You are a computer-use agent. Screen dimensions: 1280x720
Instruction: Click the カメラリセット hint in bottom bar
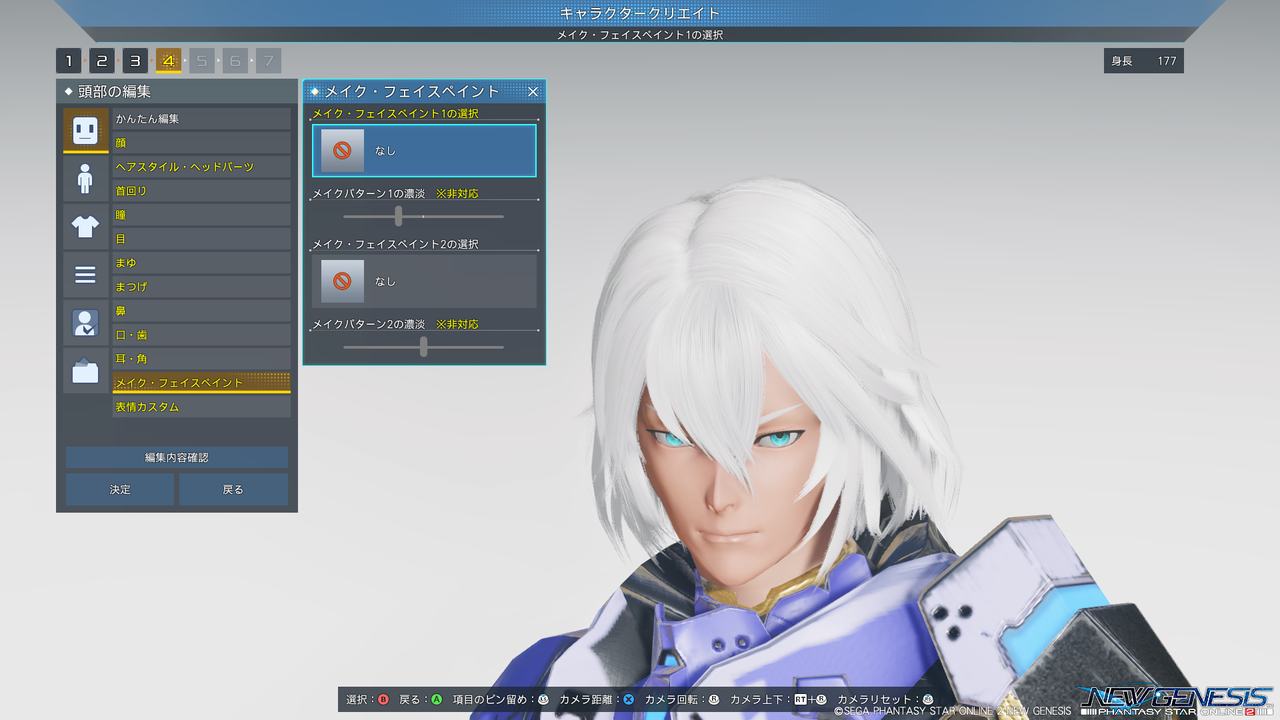pyautogui.click(x=885, y=699)
